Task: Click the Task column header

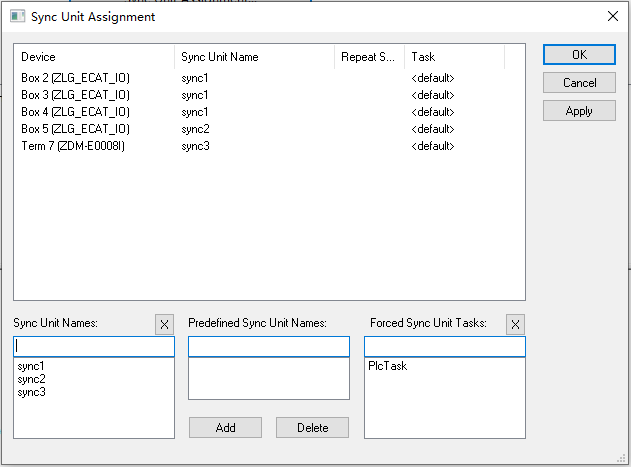Action: click(454, 57)
